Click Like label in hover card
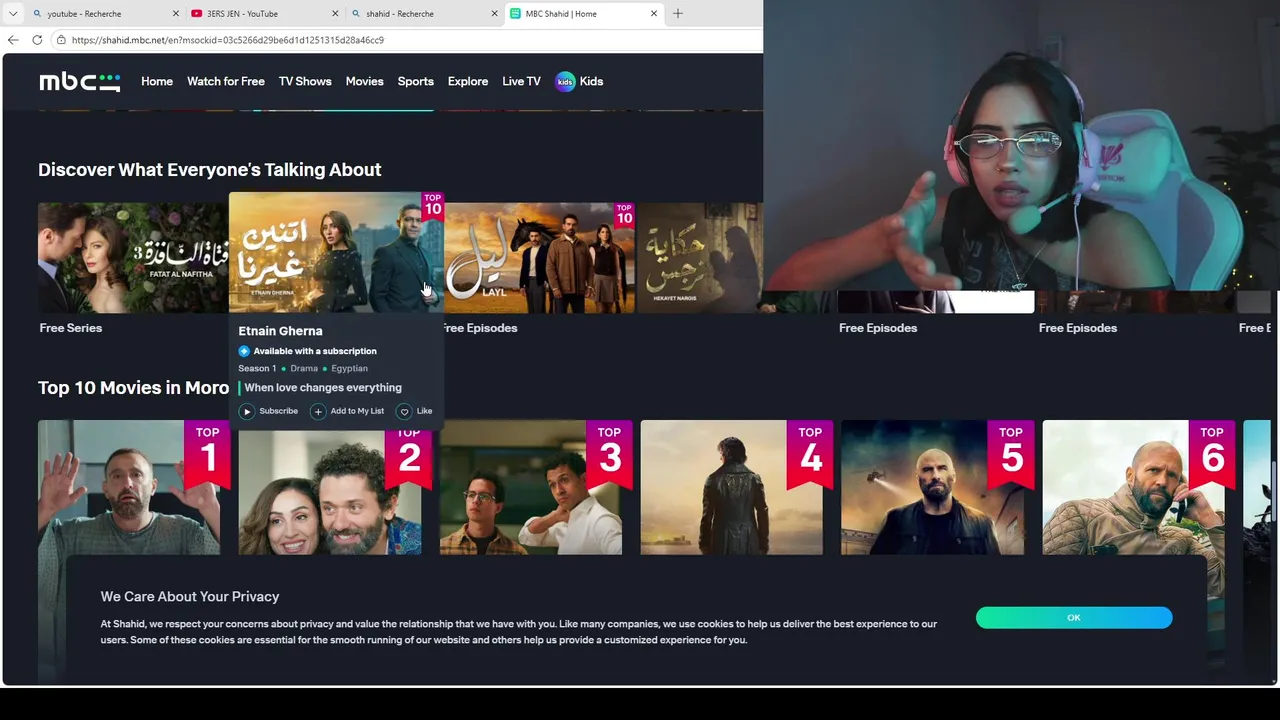This screenshot has height=720, width=1280. 424,411
